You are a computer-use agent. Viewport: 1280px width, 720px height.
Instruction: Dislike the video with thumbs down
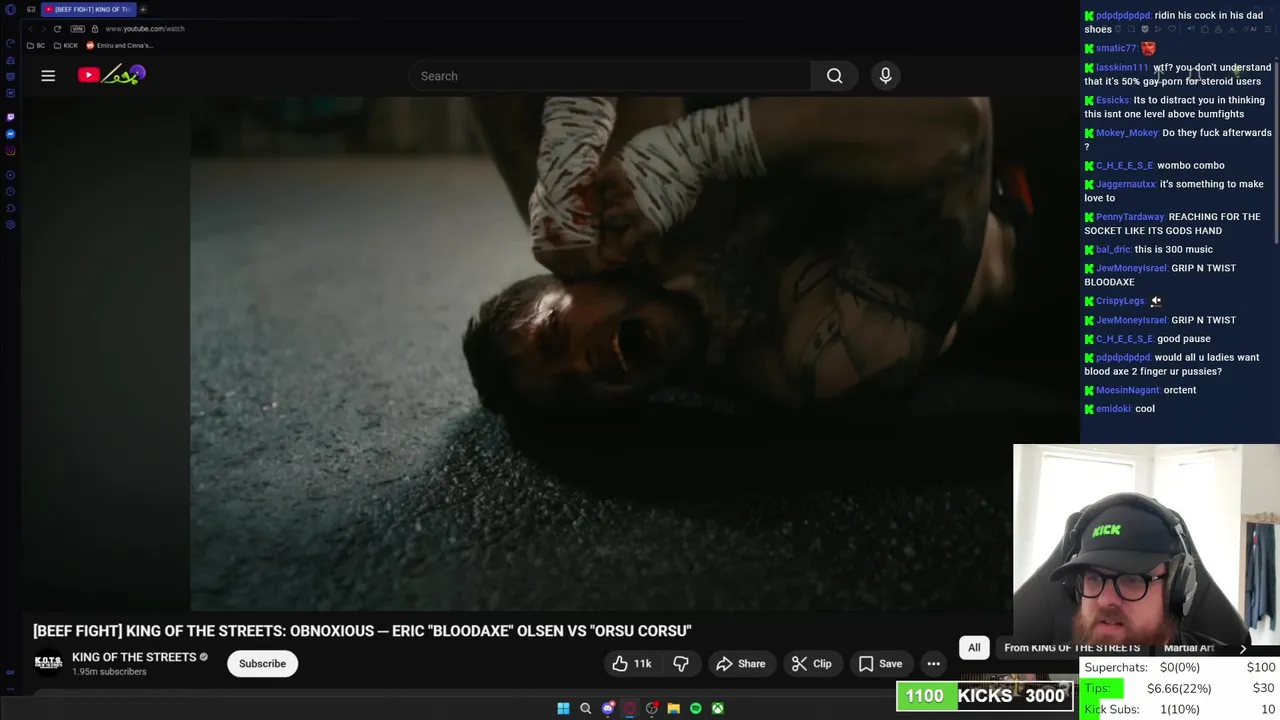click(681, 664)
